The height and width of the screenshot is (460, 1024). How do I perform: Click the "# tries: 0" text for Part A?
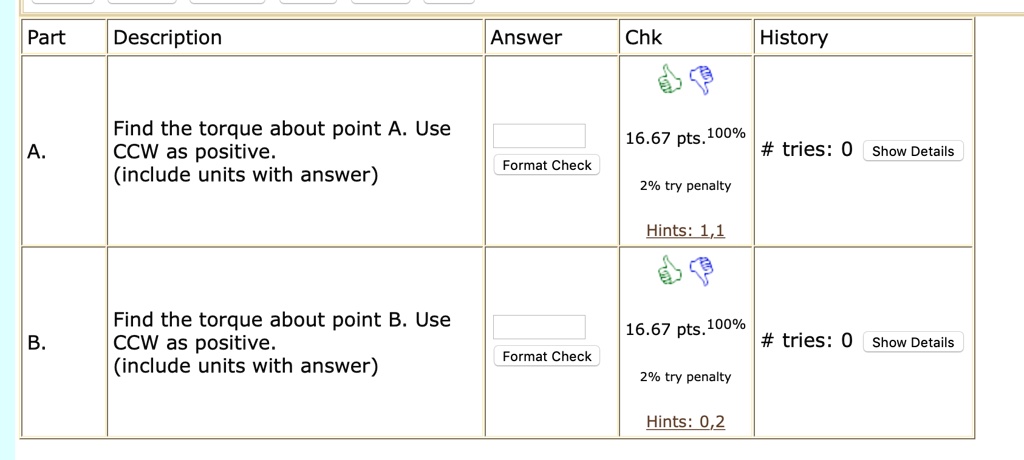point(806,150)
